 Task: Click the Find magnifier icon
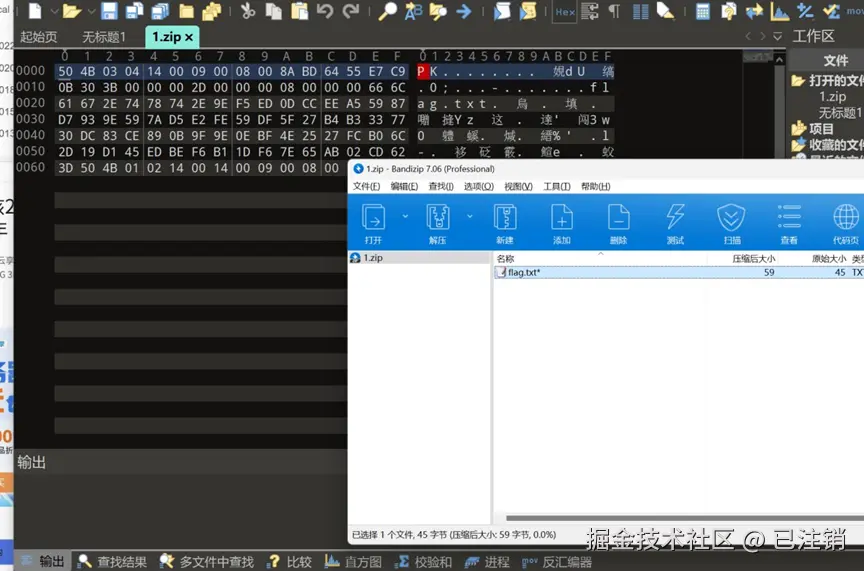[x=387, y=10]
